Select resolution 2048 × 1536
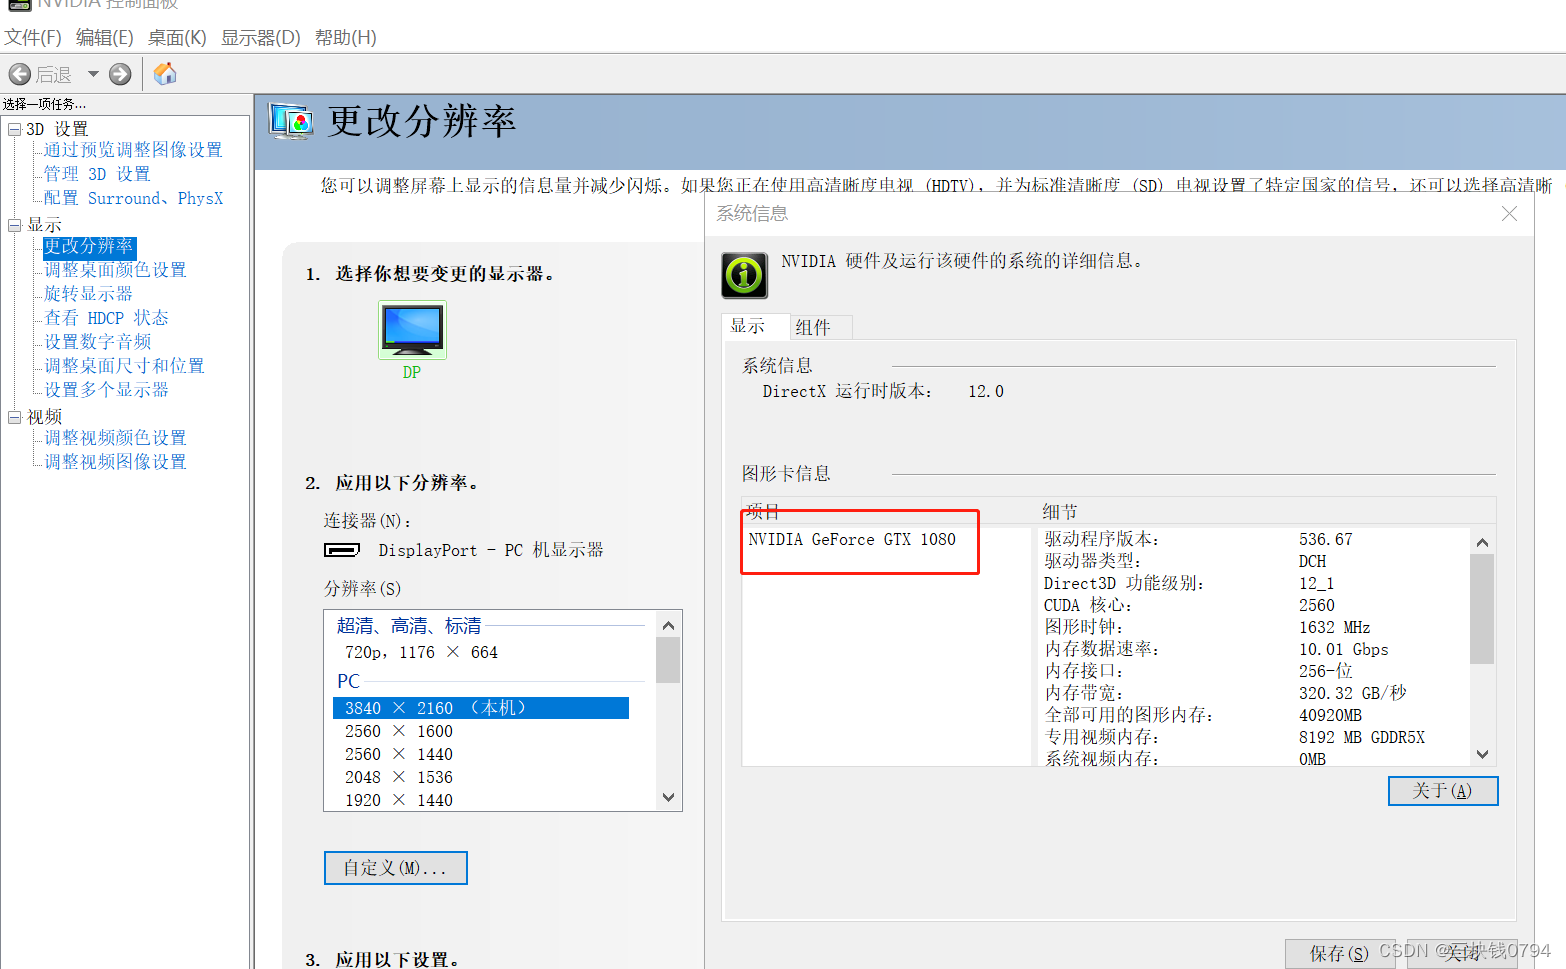Screen dimensions: 1566x969 click(x=399, y=777)
